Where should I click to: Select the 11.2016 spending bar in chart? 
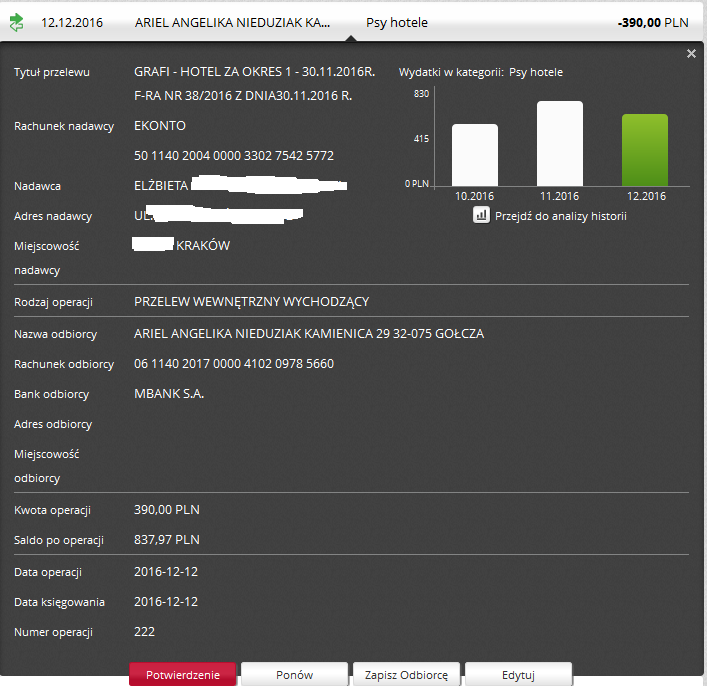click(560, 142)
